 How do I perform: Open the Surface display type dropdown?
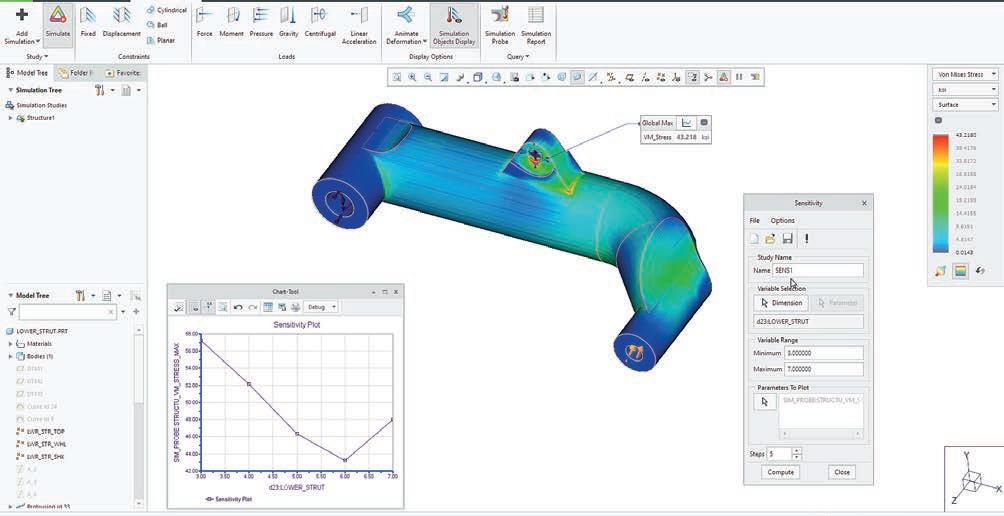point(966,104)
